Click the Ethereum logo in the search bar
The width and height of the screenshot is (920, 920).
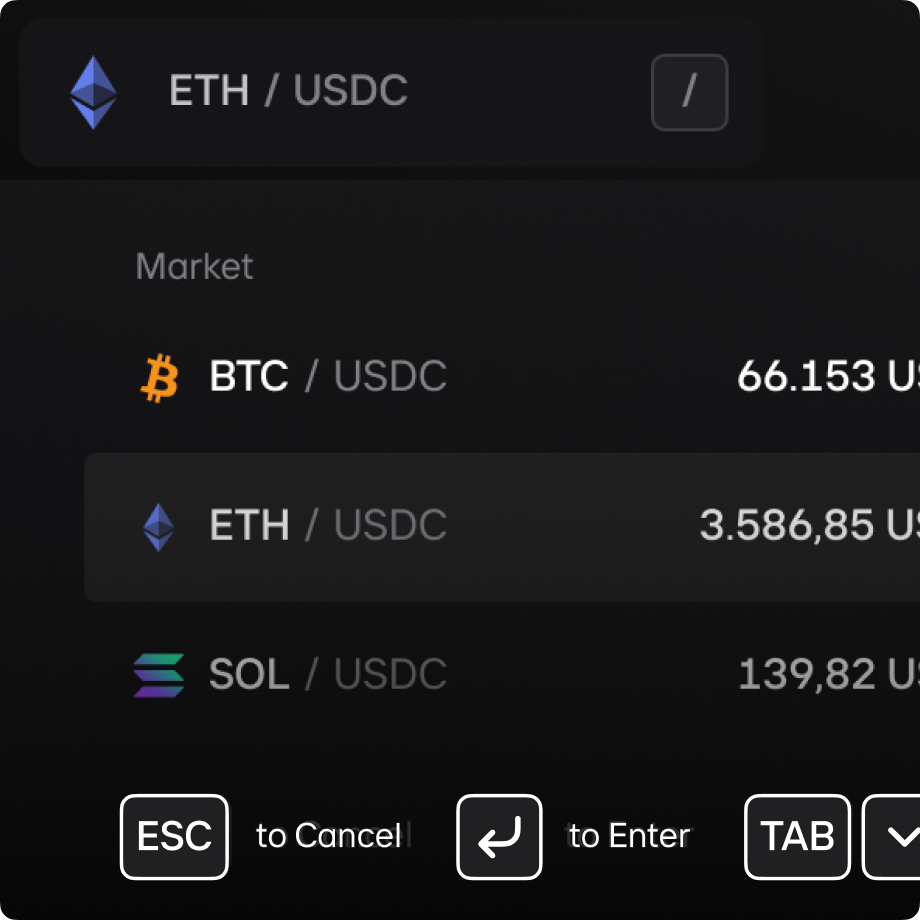click(93, 92)
